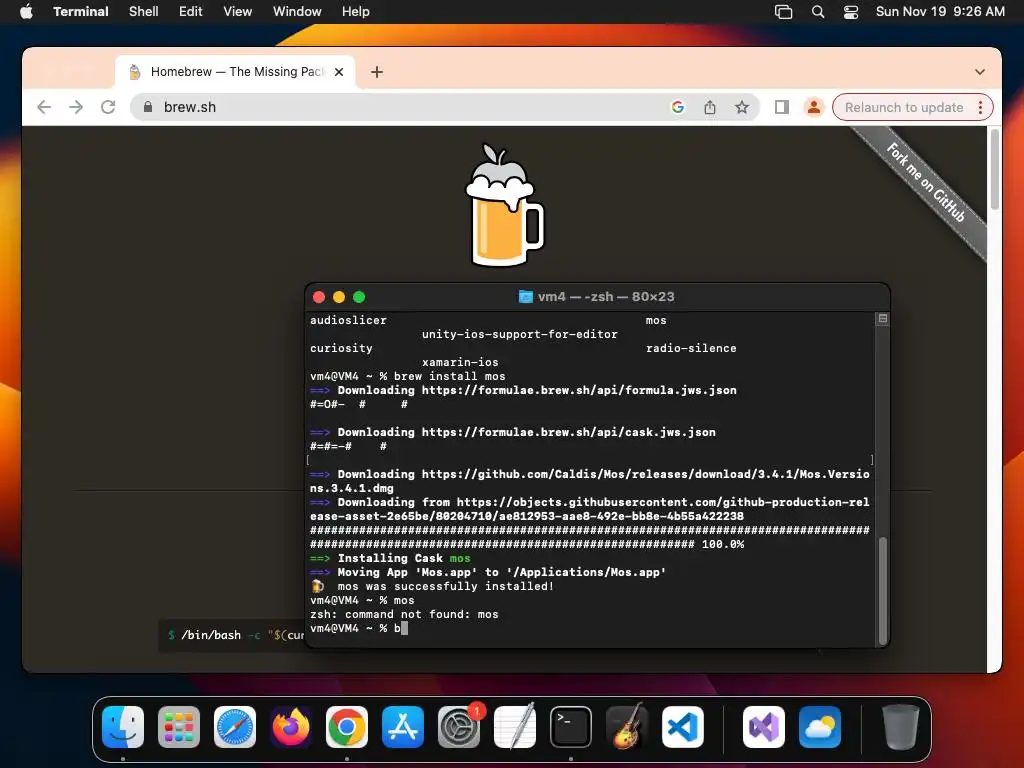Screen dimensions: 1024x768
Task: Open the Window menu
Action: point(297,11)
